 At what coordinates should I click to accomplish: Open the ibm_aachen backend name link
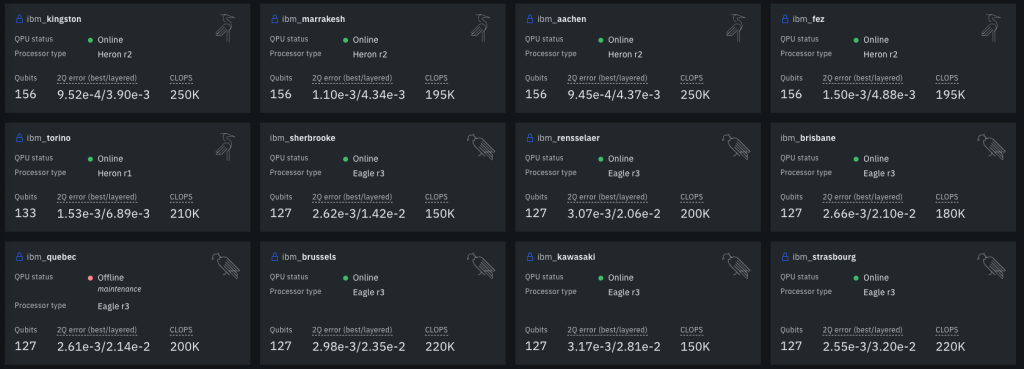click(x=562, y=20)
